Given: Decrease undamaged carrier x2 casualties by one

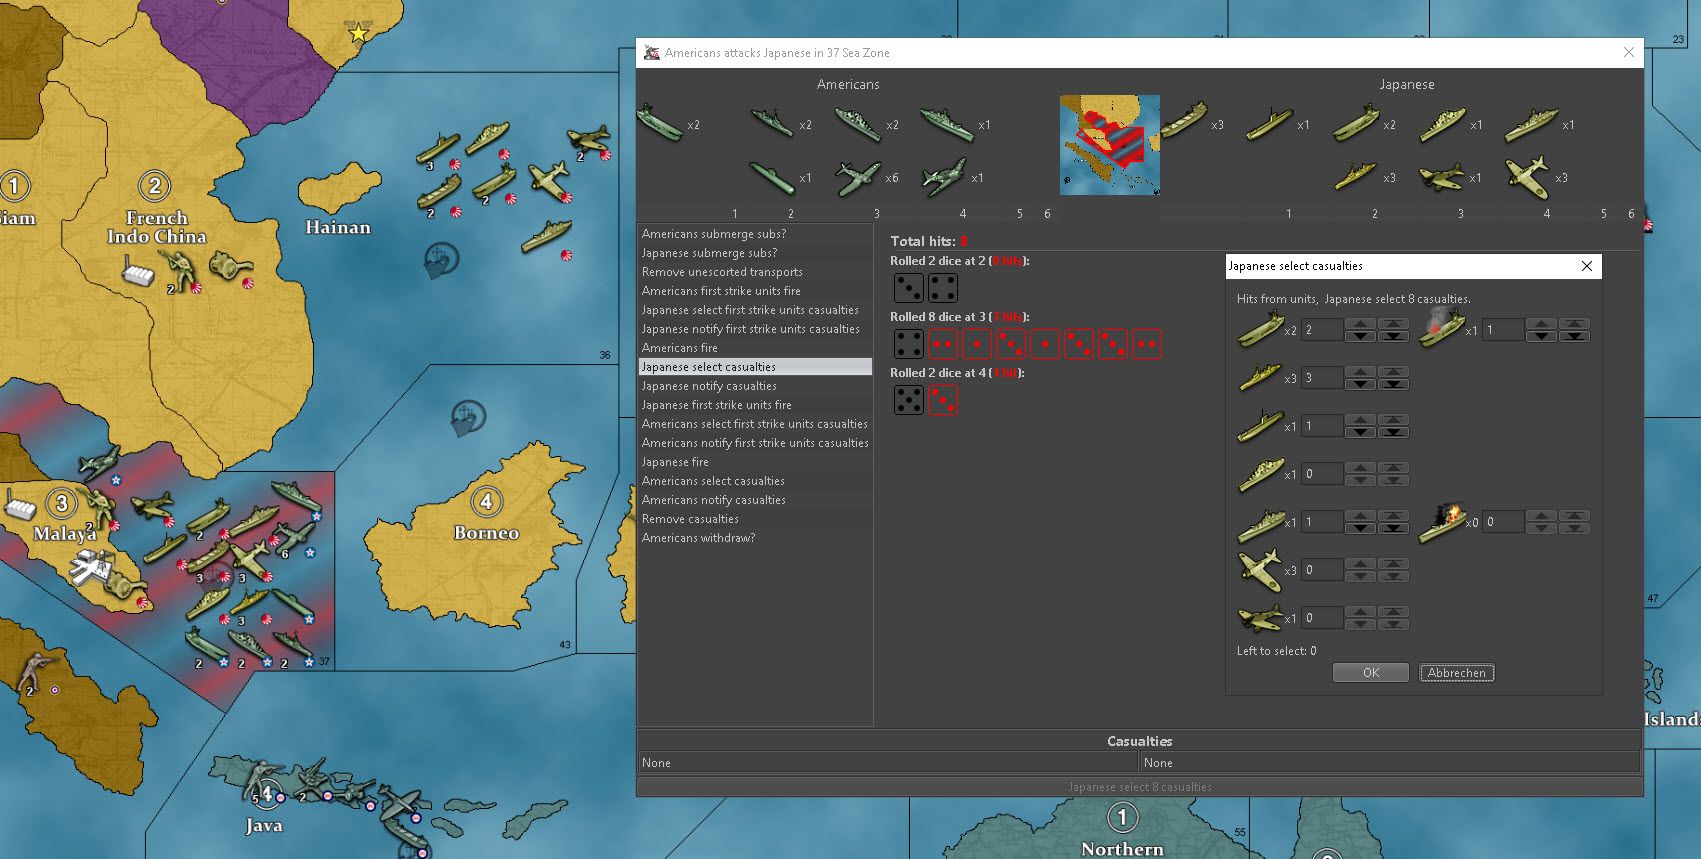Looking at the screenshot, I should [1360, 336].
